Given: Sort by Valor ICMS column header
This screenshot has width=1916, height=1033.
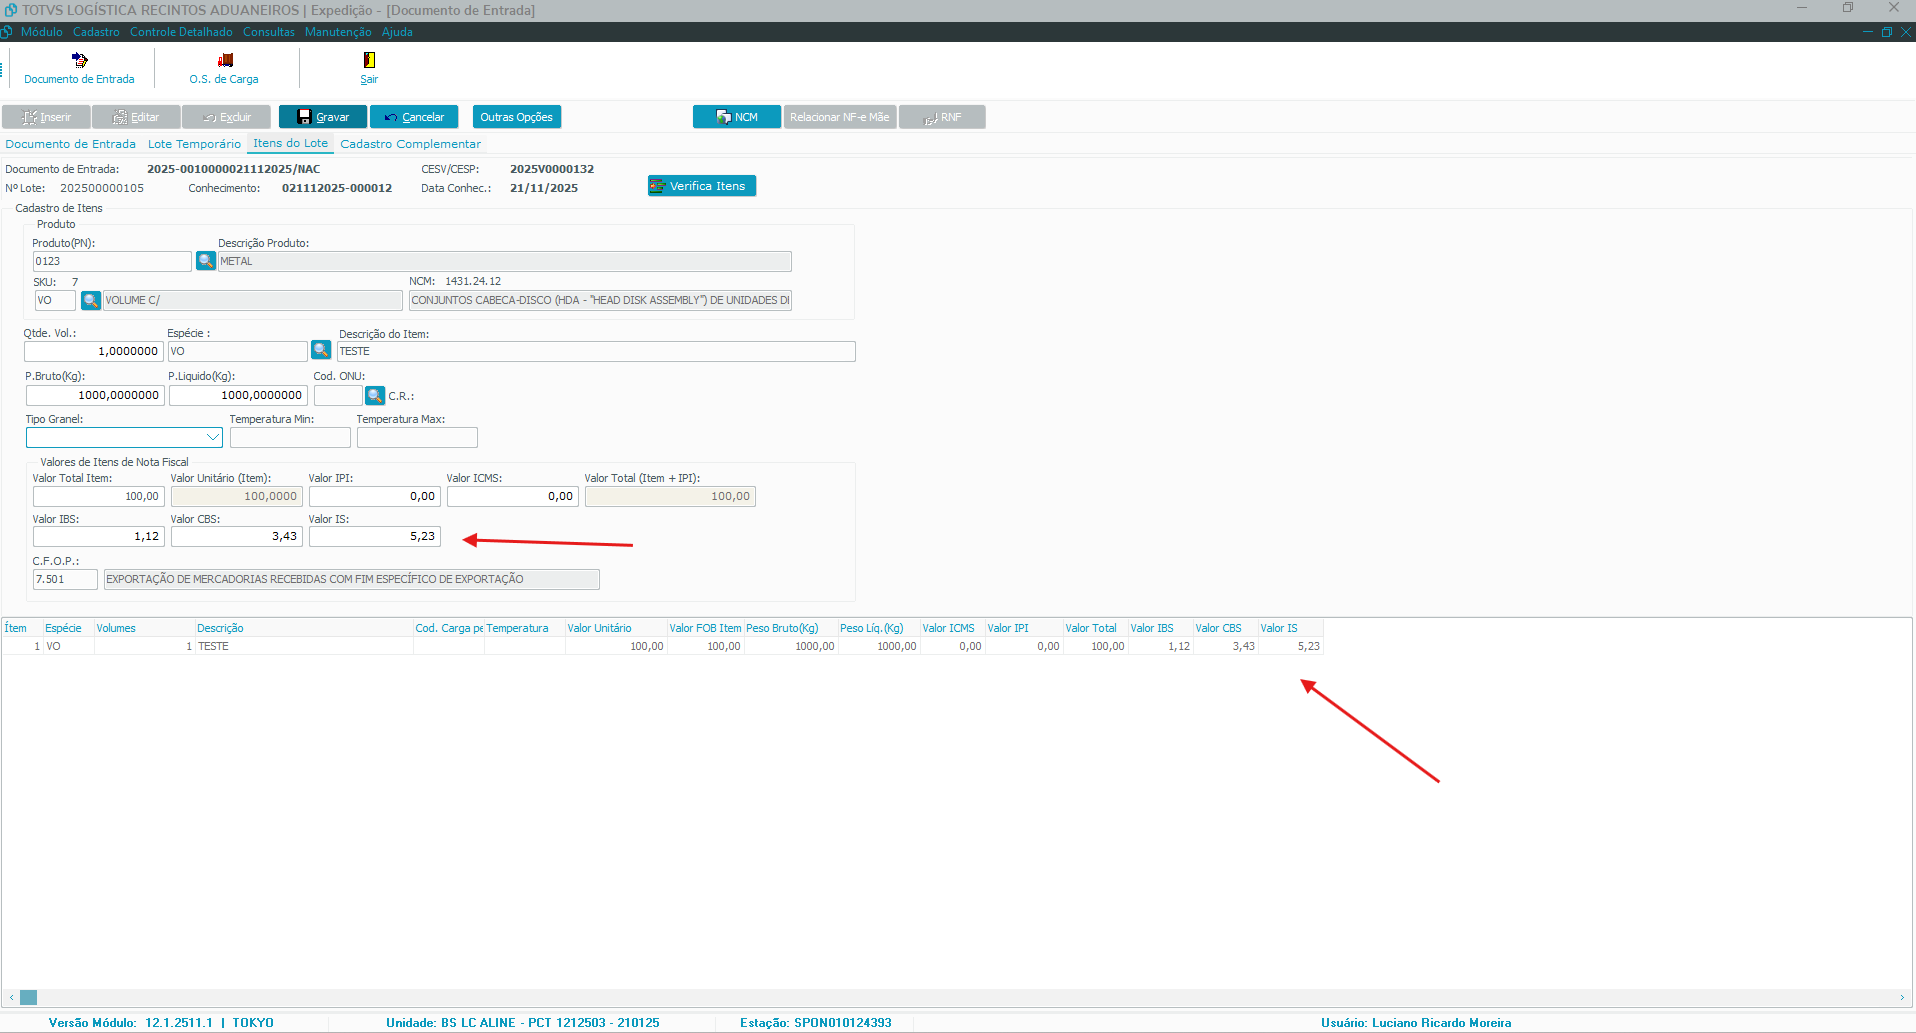Looking at the screenshot, I should [952, 628].
